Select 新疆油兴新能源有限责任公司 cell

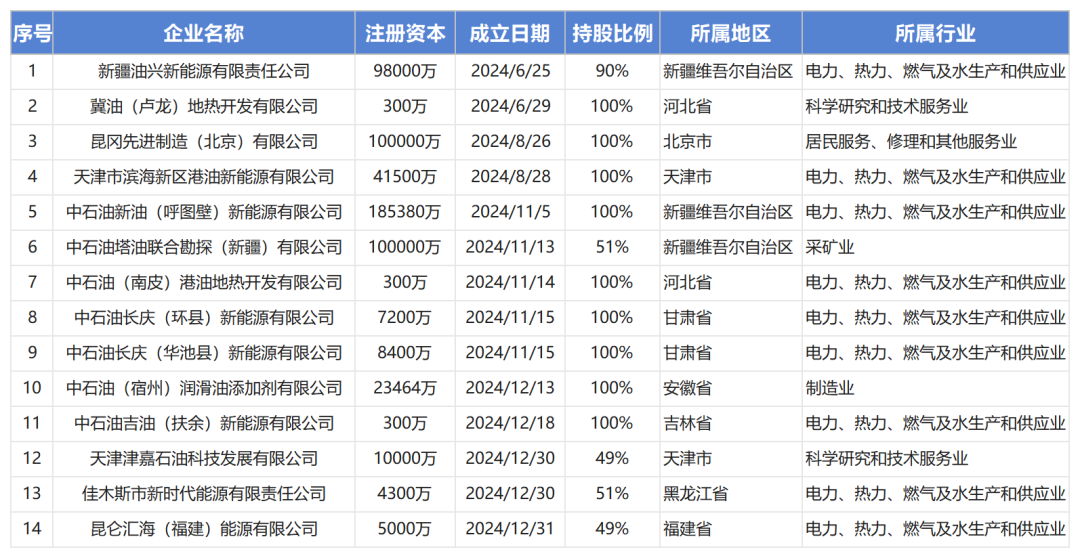tap(204, 72)
